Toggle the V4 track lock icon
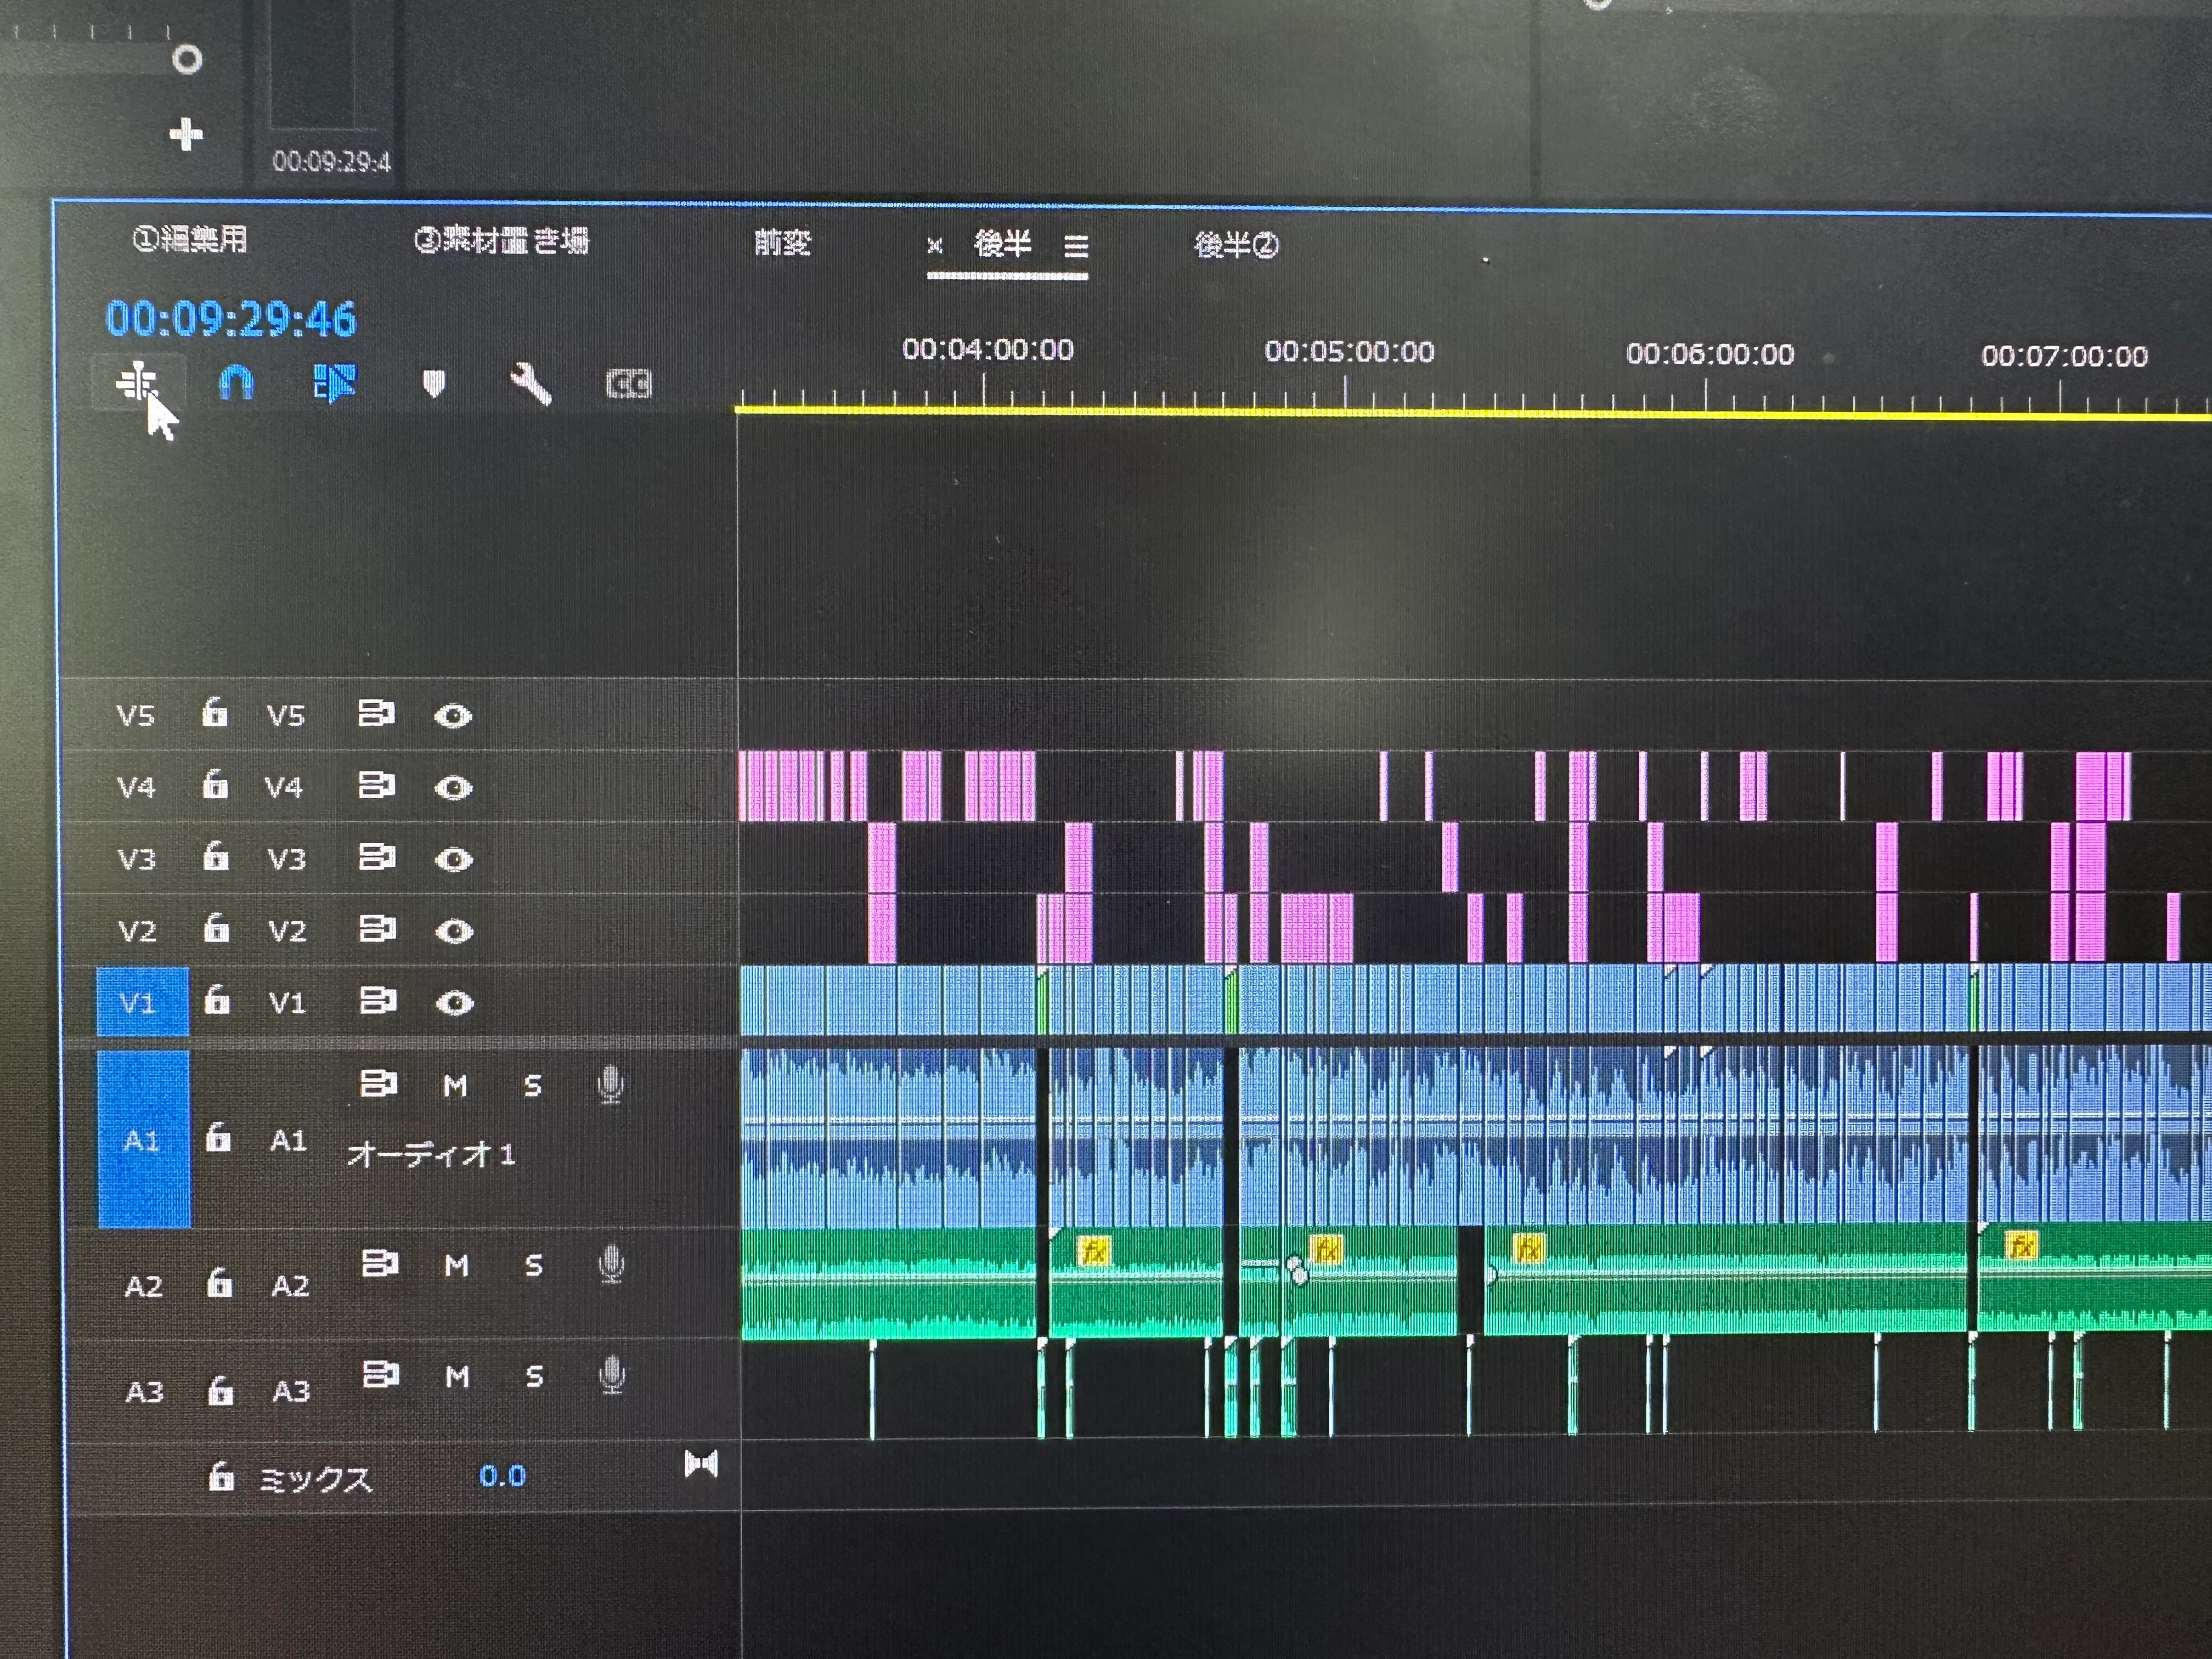The height and width of the screenshot is (1659, 2212). click(x=214, y=786)
